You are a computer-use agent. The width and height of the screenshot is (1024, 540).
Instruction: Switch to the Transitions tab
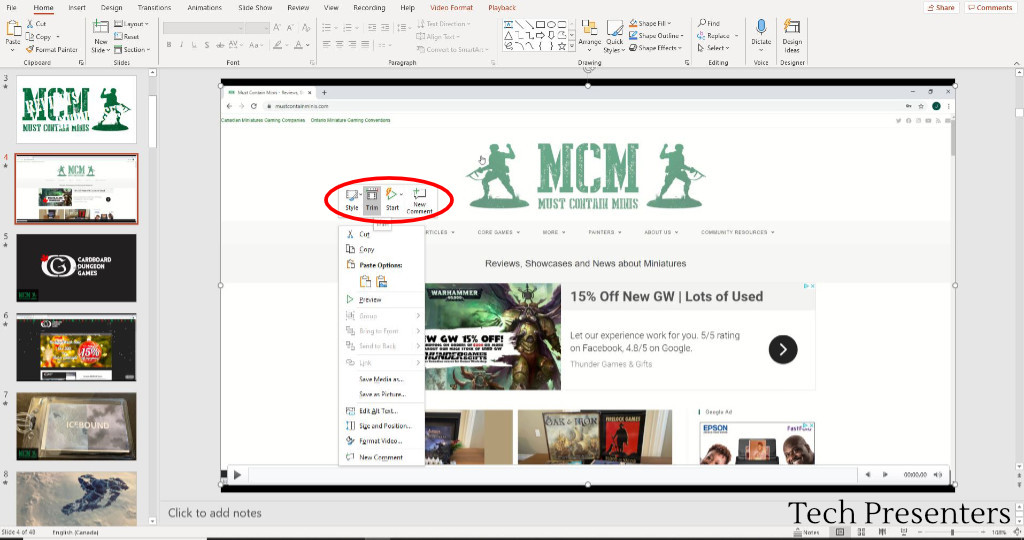pyautogui.click(x=154, y=8)
